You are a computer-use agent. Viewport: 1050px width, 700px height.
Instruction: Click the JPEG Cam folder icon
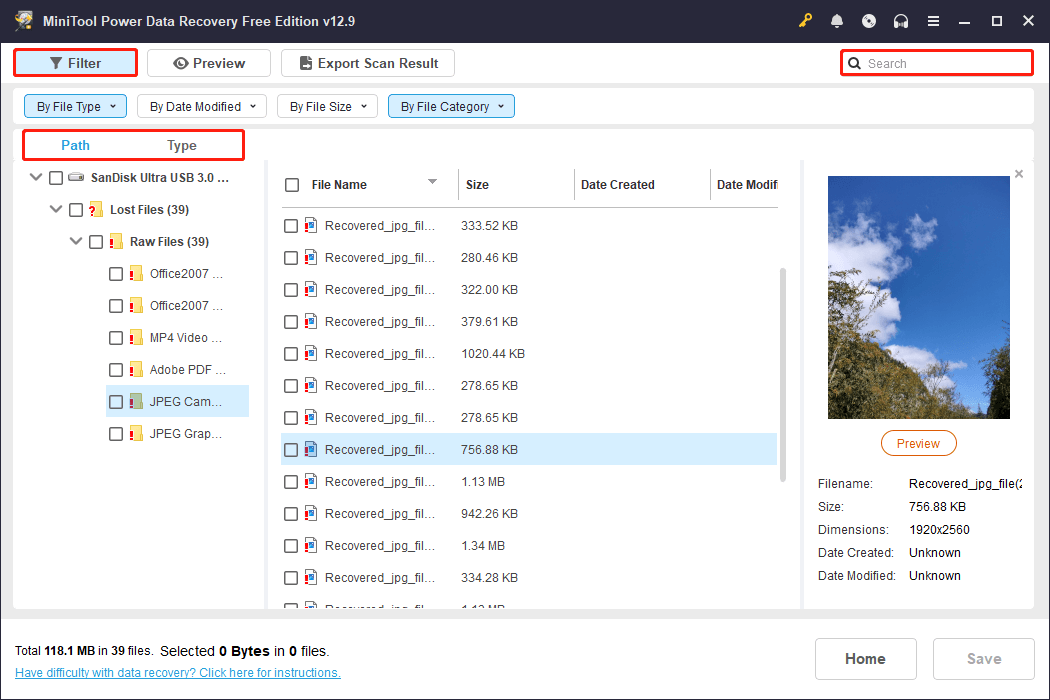(136, 402)
